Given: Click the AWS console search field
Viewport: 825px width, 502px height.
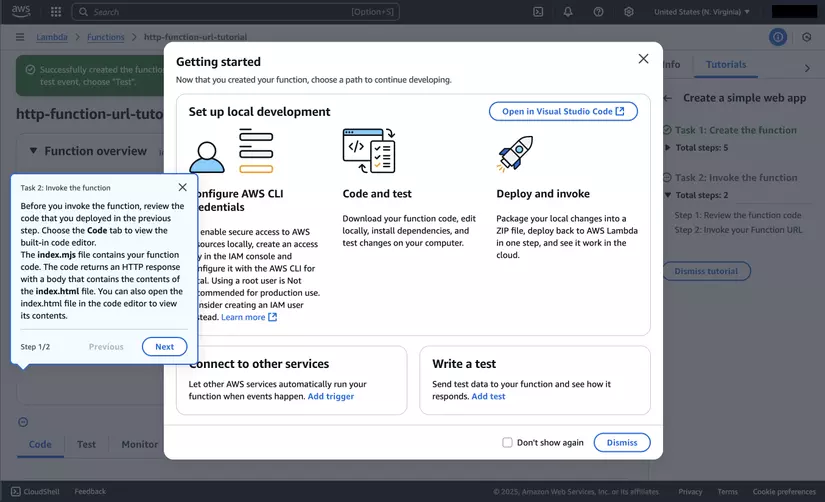Looking at the screenshot, I should click(x=235, y=12).
